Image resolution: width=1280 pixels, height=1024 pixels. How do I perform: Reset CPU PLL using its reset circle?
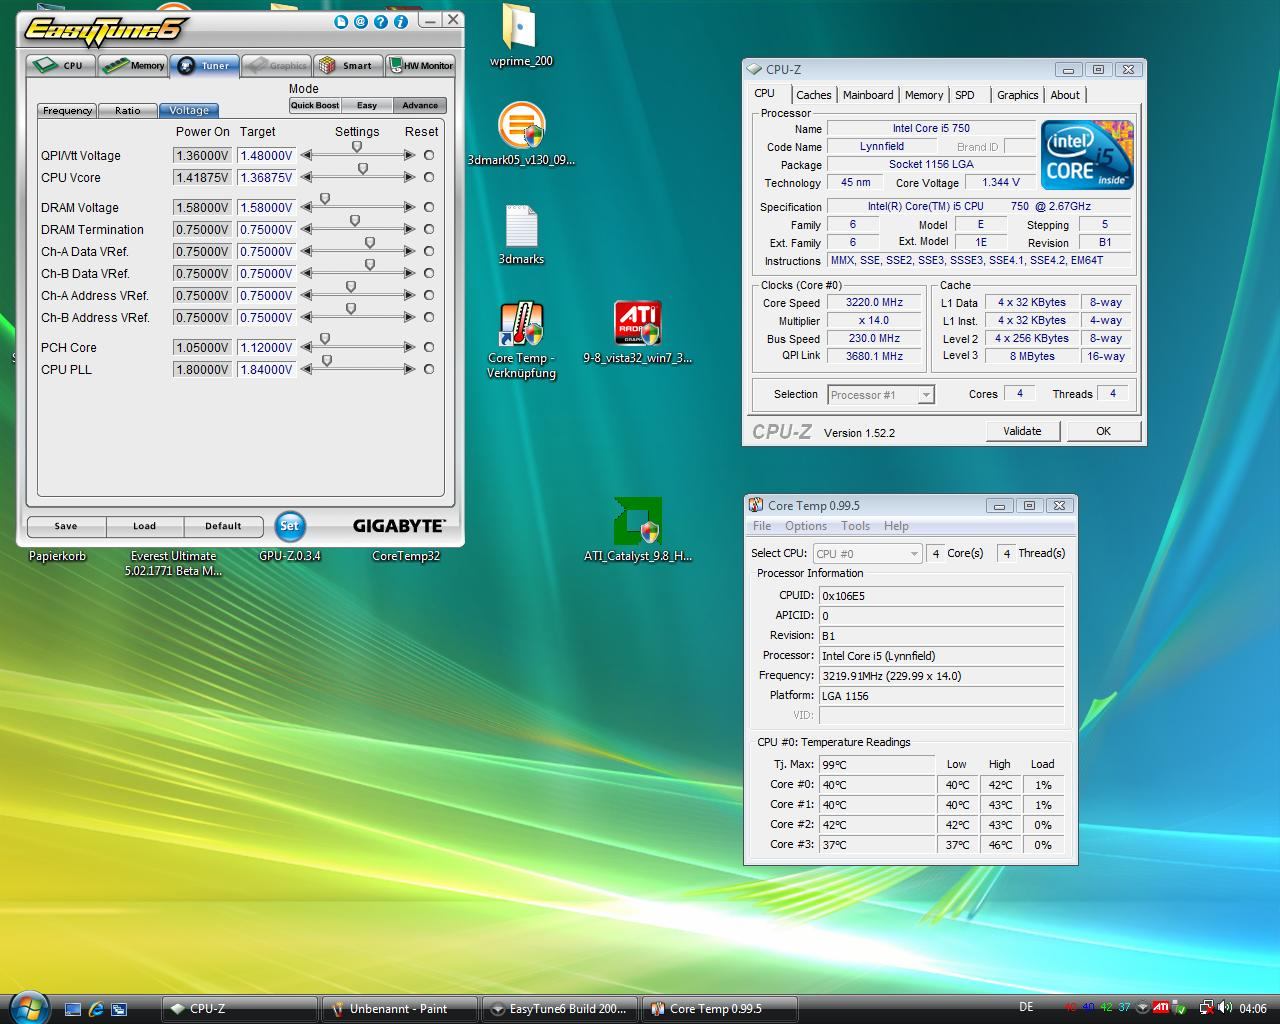click(x=429, y=369)
